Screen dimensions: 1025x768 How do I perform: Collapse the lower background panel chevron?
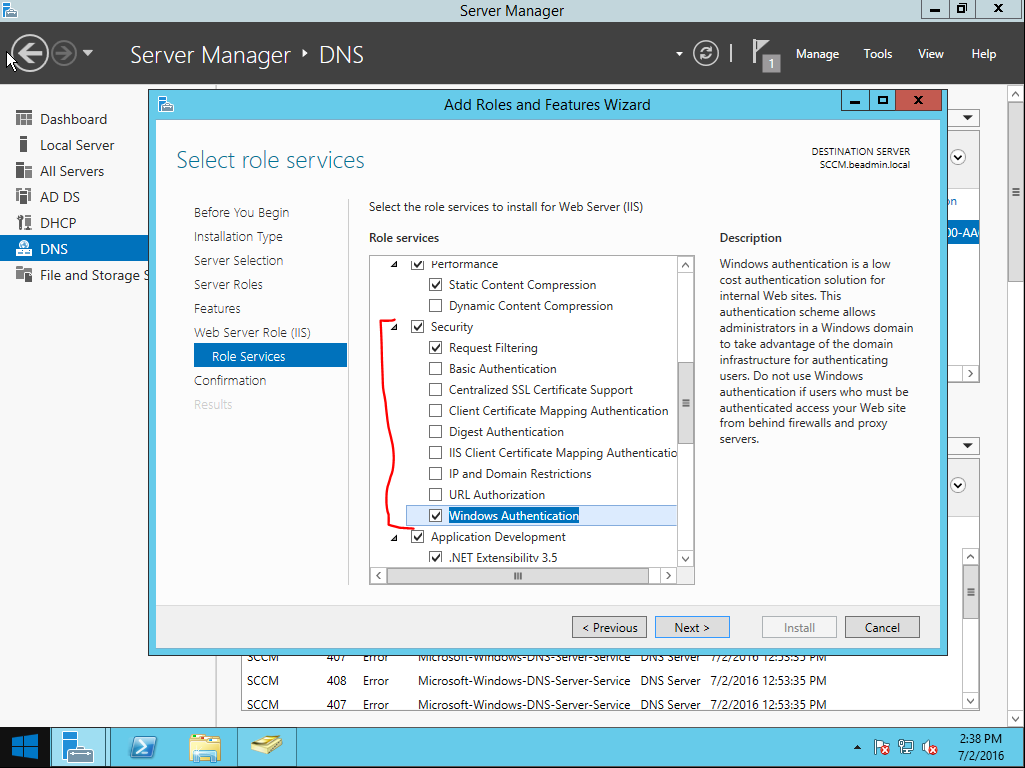click(958, 485)
